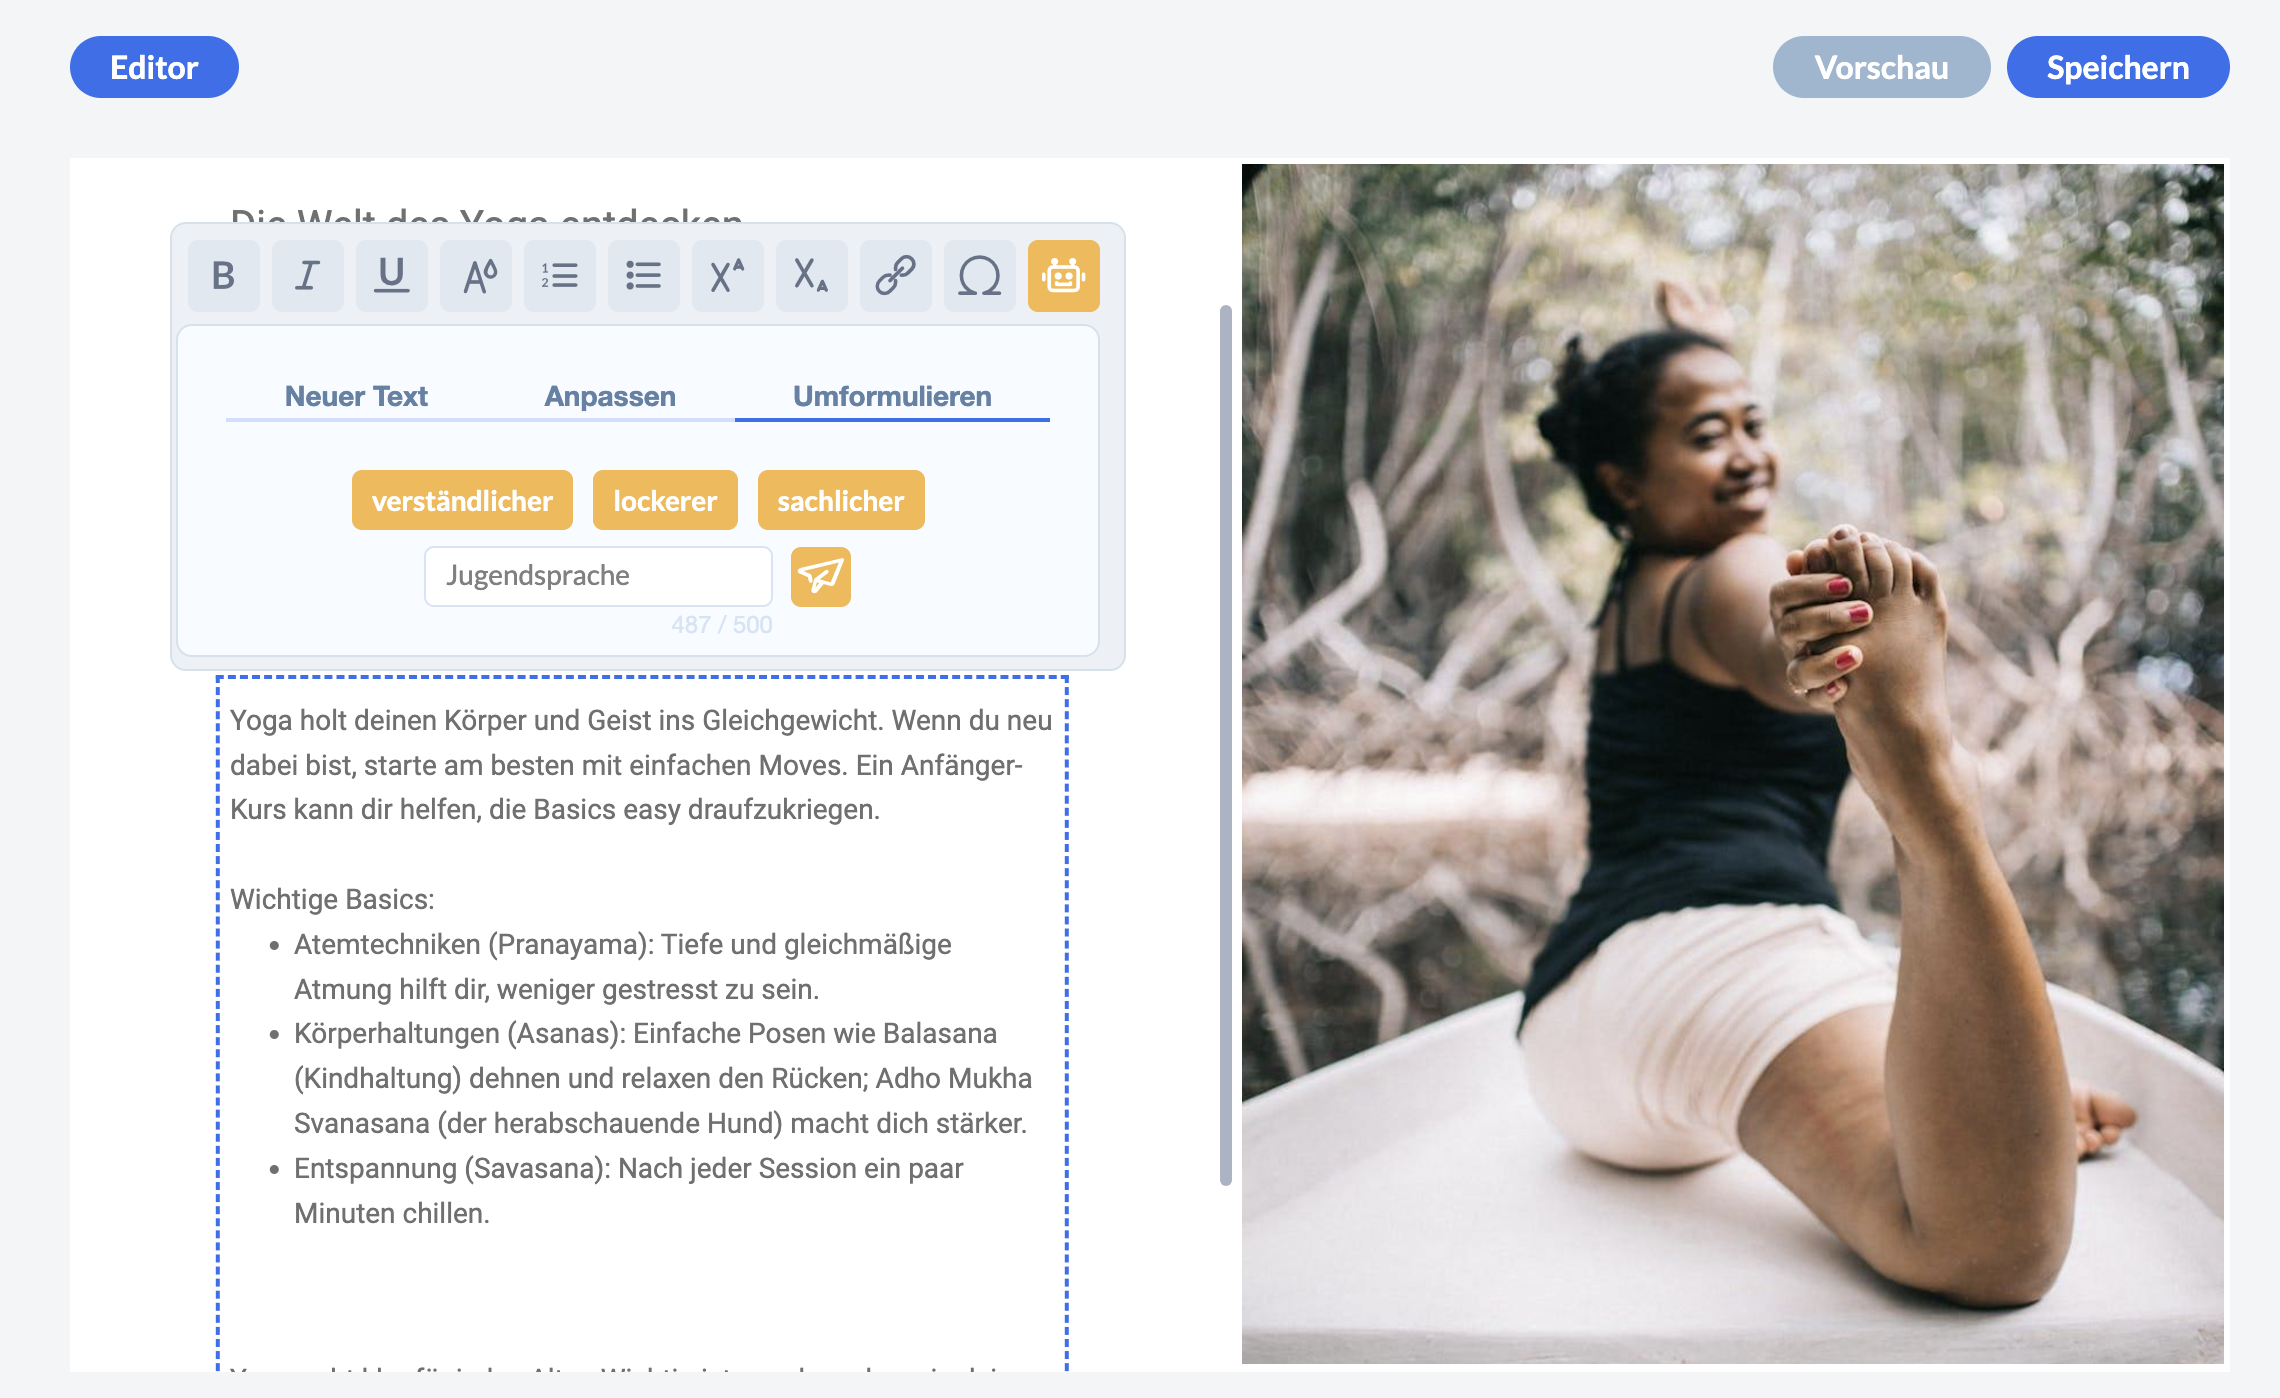
Task: Rephrase text as verständlicher
Action: 462,500
